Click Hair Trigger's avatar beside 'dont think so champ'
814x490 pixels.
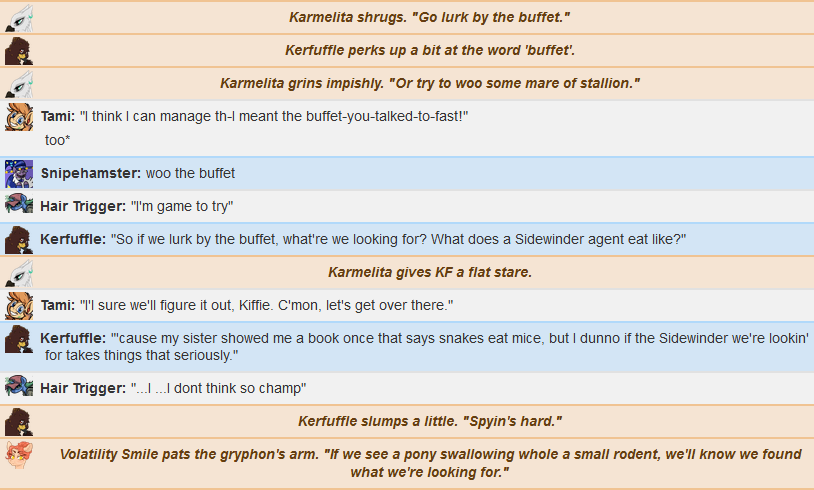coord(19,386)
